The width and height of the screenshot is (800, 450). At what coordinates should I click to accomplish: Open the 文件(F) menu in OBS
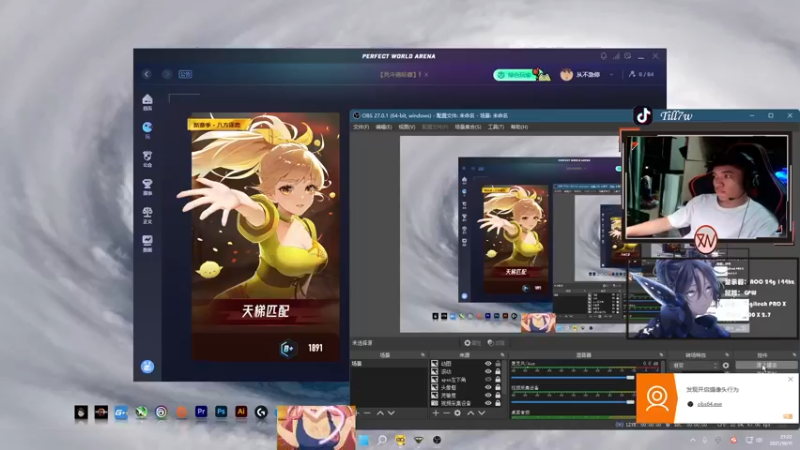coord(361,127)
